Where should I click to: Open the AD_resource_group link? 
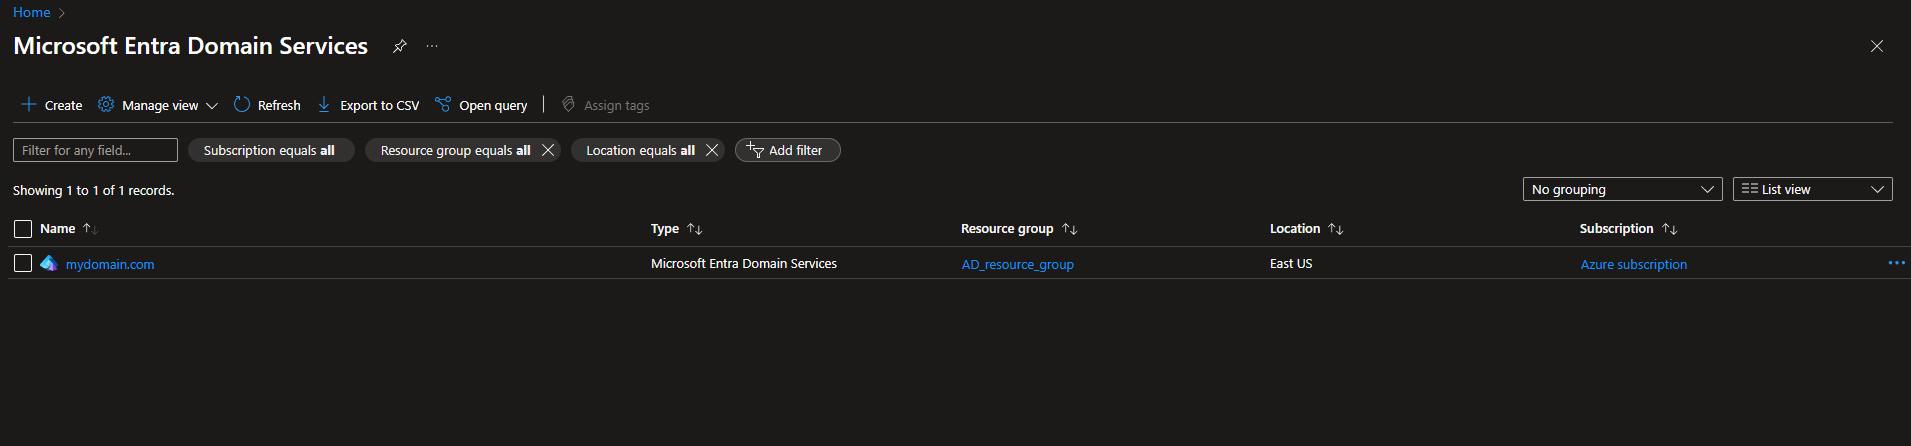click(x=1017, y=264)
